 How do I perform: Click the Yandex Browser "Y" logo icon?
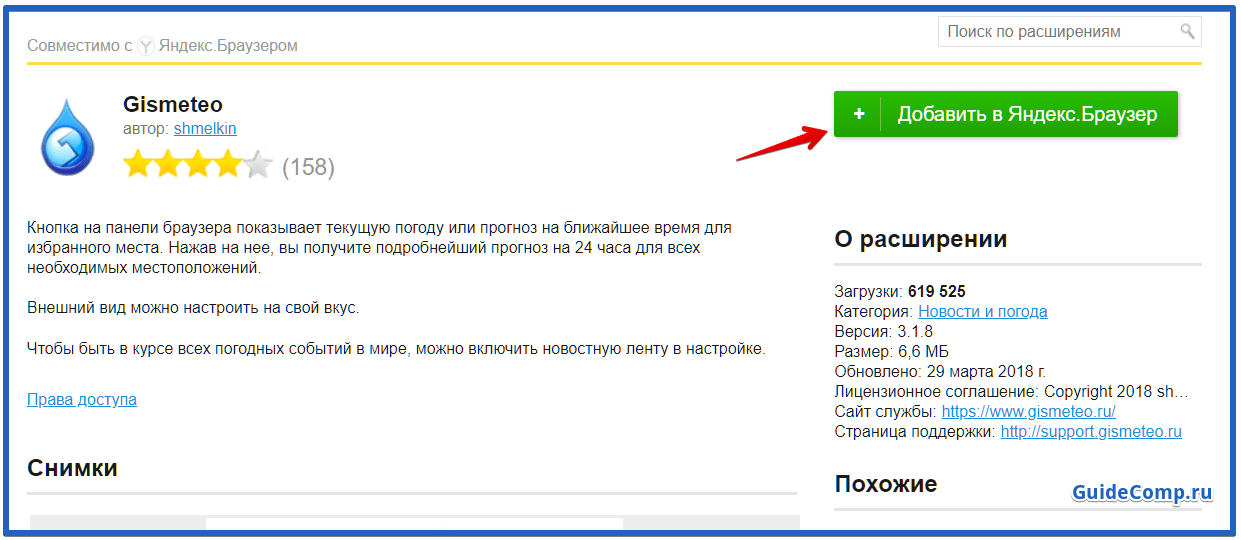pyautogui.click(x=145, y=46)
